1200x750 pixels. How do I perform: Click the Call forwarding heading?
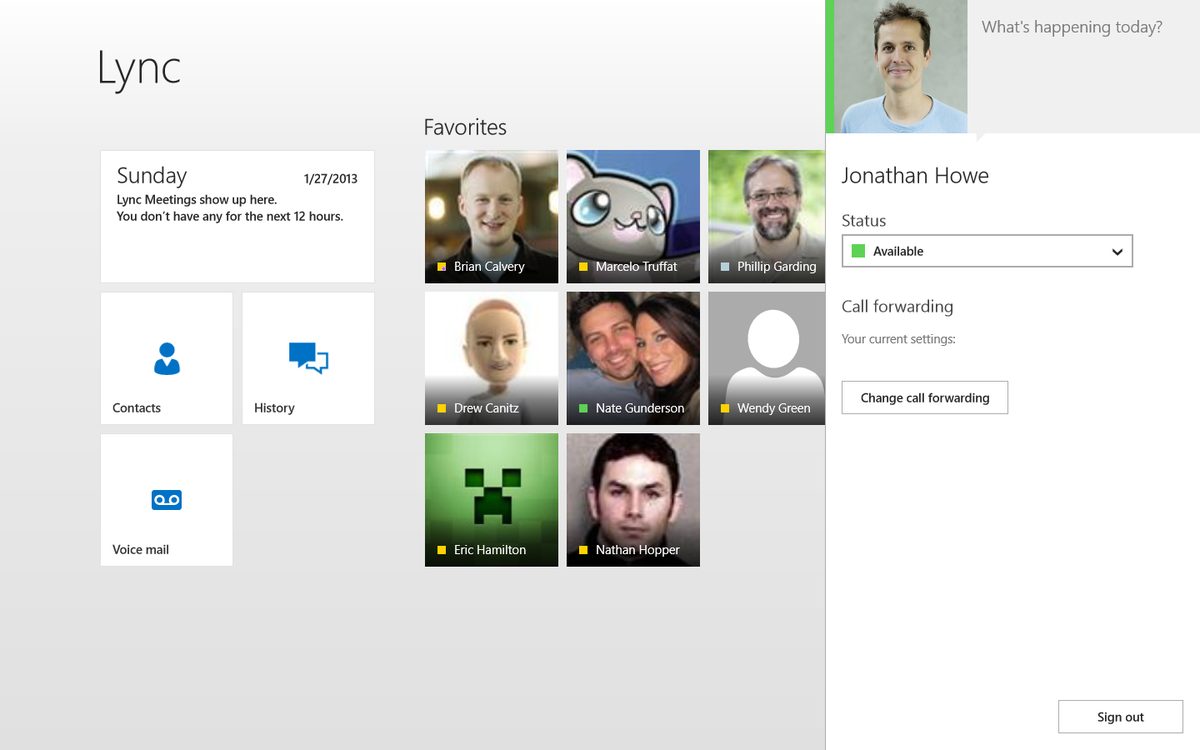(x=897, y=307)
